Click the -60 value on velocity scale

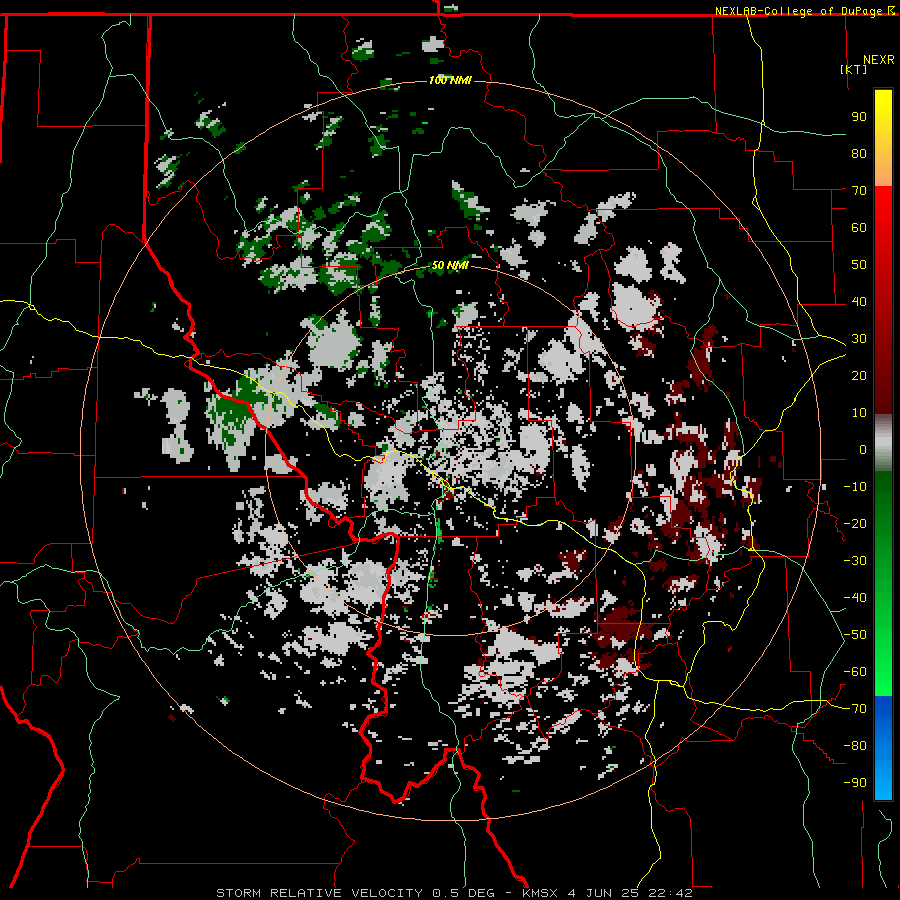point(855,672)
